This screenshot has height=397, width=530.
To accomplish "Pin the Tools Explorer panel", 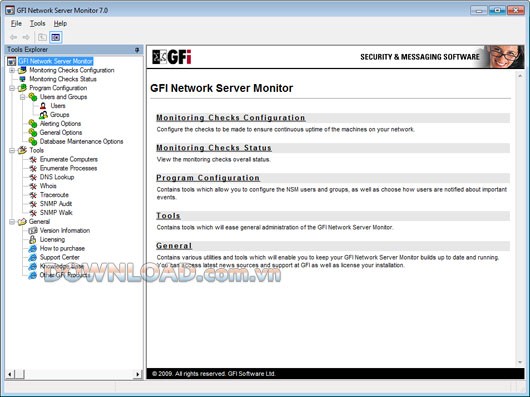I will pyautogui.click(x=137, y=50).
